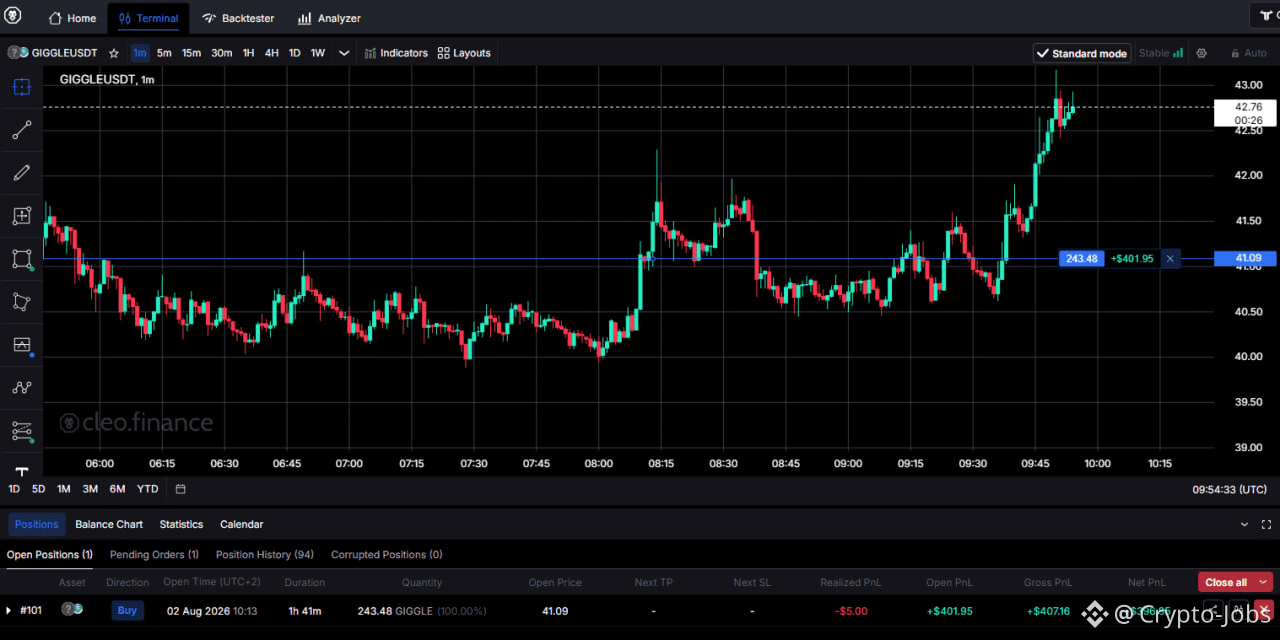Click the Close all button
This screenshot has height=640, width=1280.
pos(1226,582)
